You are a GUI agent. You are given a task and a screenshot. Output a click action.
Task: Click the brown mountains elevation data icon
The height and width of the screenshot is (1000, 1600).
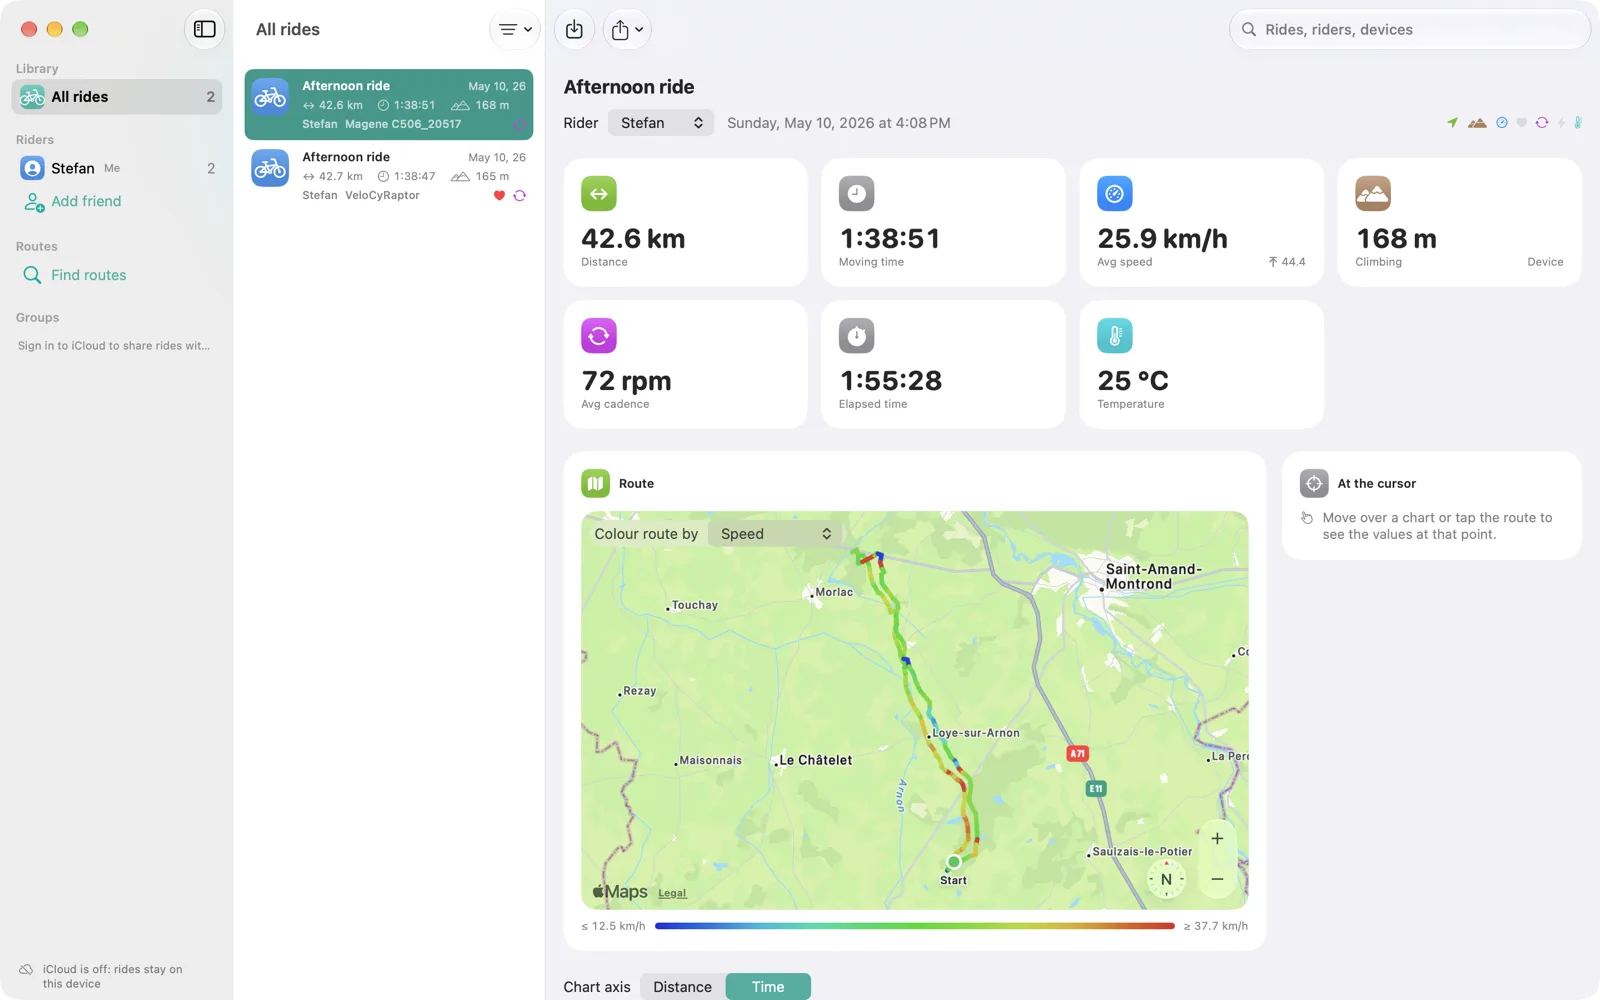[x=1477, y=123]
